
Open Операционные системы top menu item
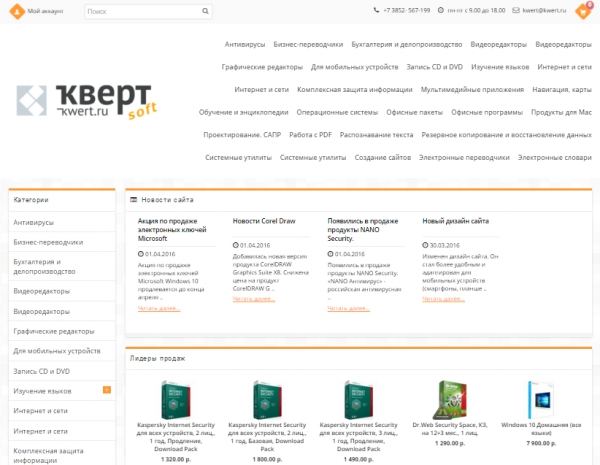click(337, 112)
